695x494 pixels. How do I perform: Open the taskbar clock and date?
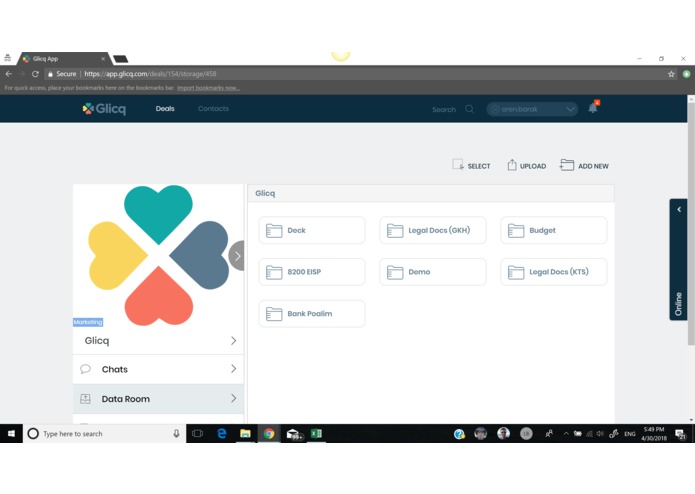654,434
